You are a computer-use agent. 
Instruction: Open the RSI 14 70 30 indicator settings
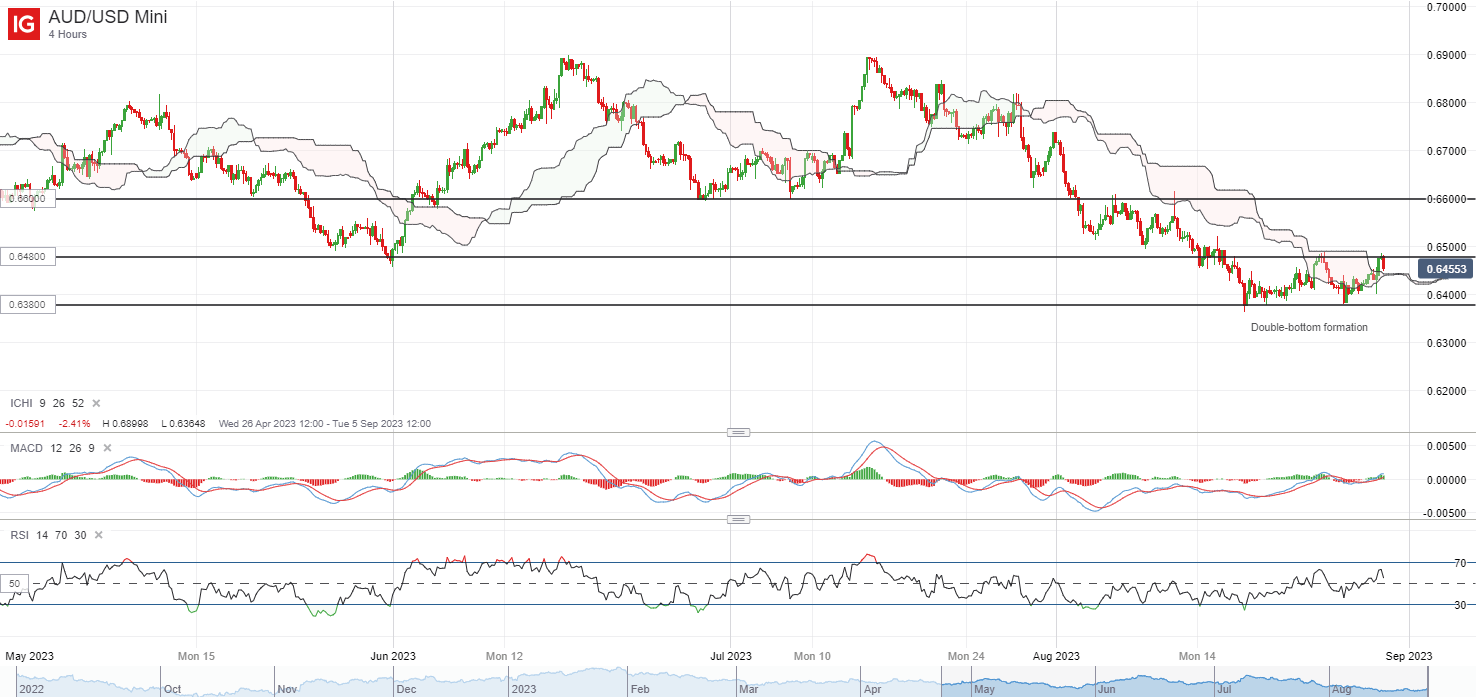pyautogui.click(x=48, y=535)
